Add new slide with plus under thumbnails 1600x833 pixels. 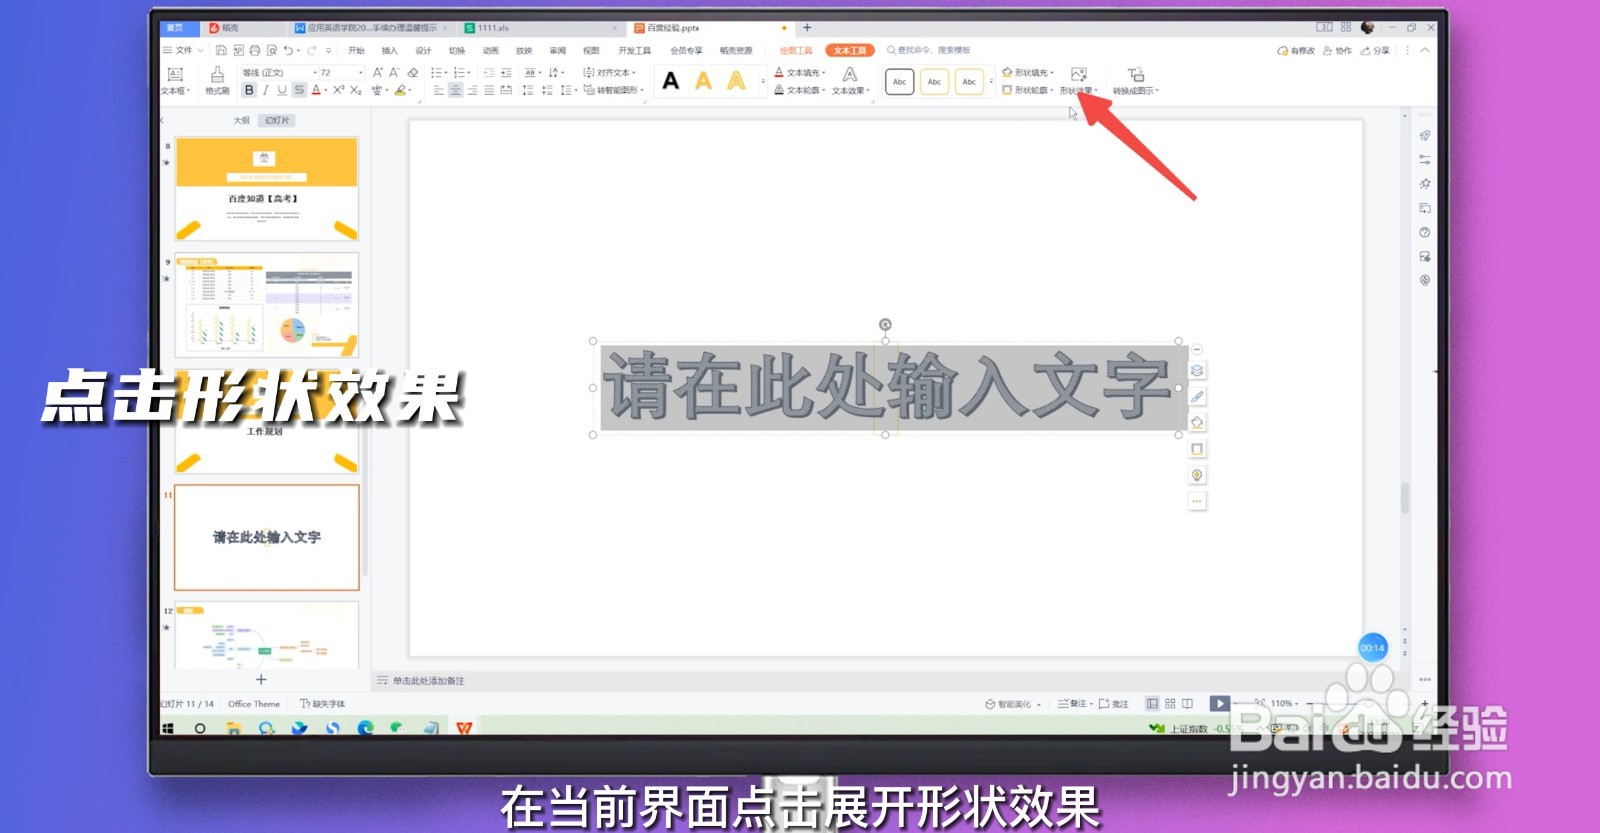pos(261,679)
